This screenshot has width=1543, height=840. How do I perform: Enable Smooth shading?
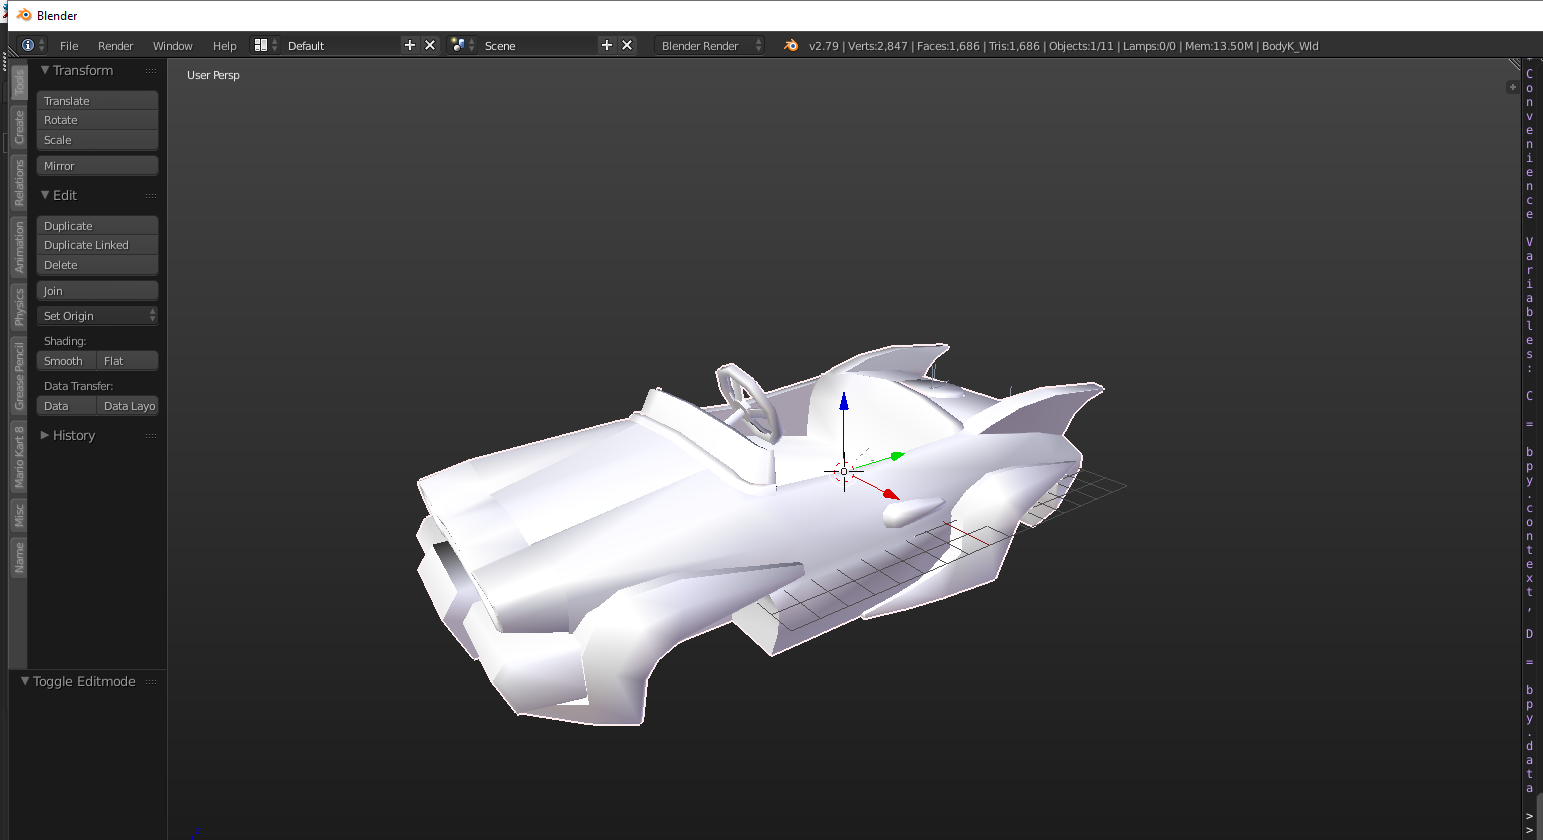pos(66,360)
